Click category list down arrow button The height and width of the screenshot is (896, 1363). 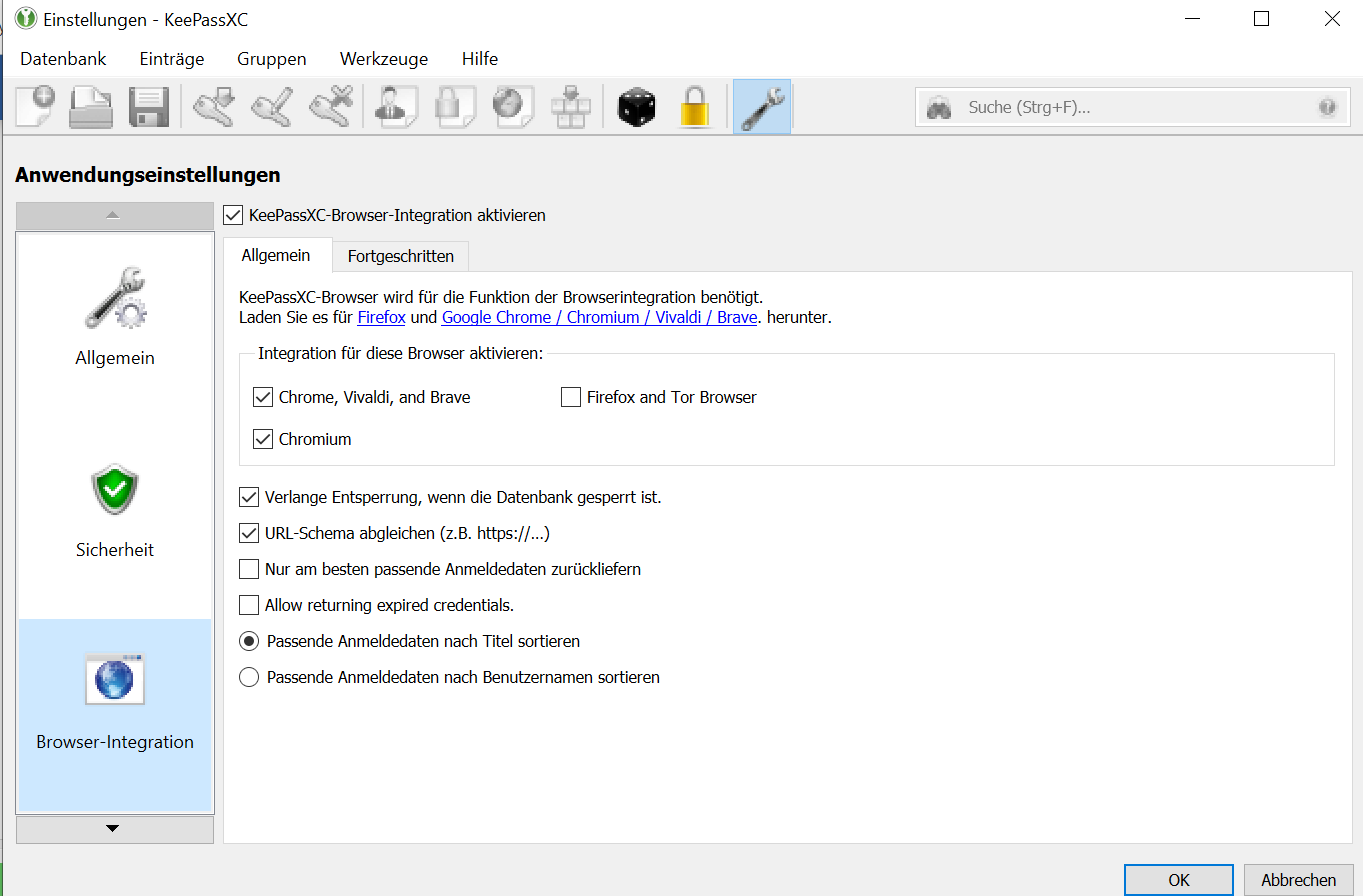pyautogui.click(x=115, y=829)
